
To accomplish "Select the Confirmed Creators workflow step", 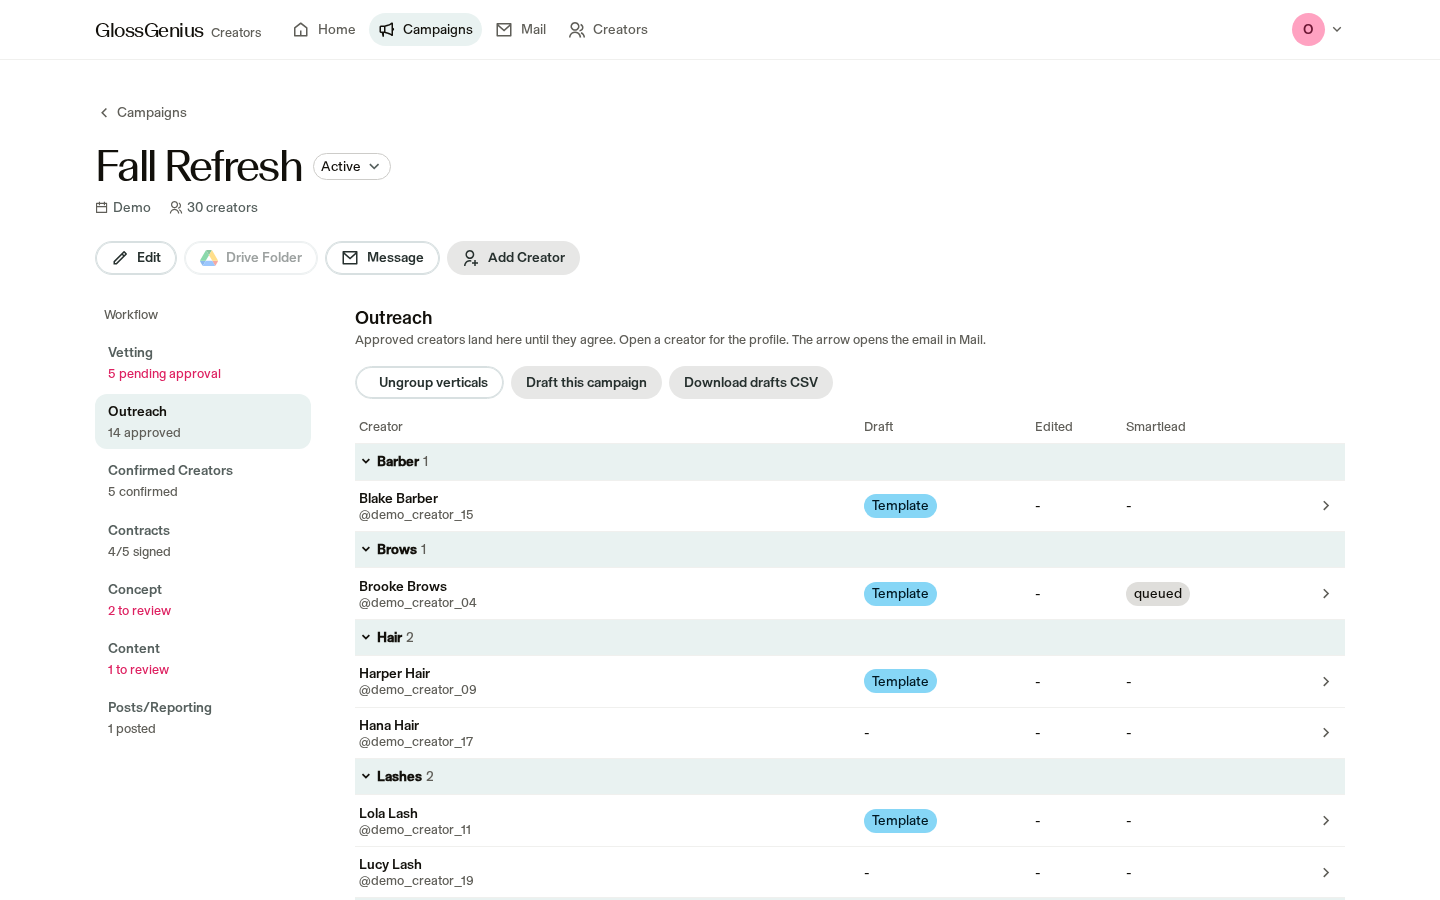I will pyautogui.click(x=203, y=481).
